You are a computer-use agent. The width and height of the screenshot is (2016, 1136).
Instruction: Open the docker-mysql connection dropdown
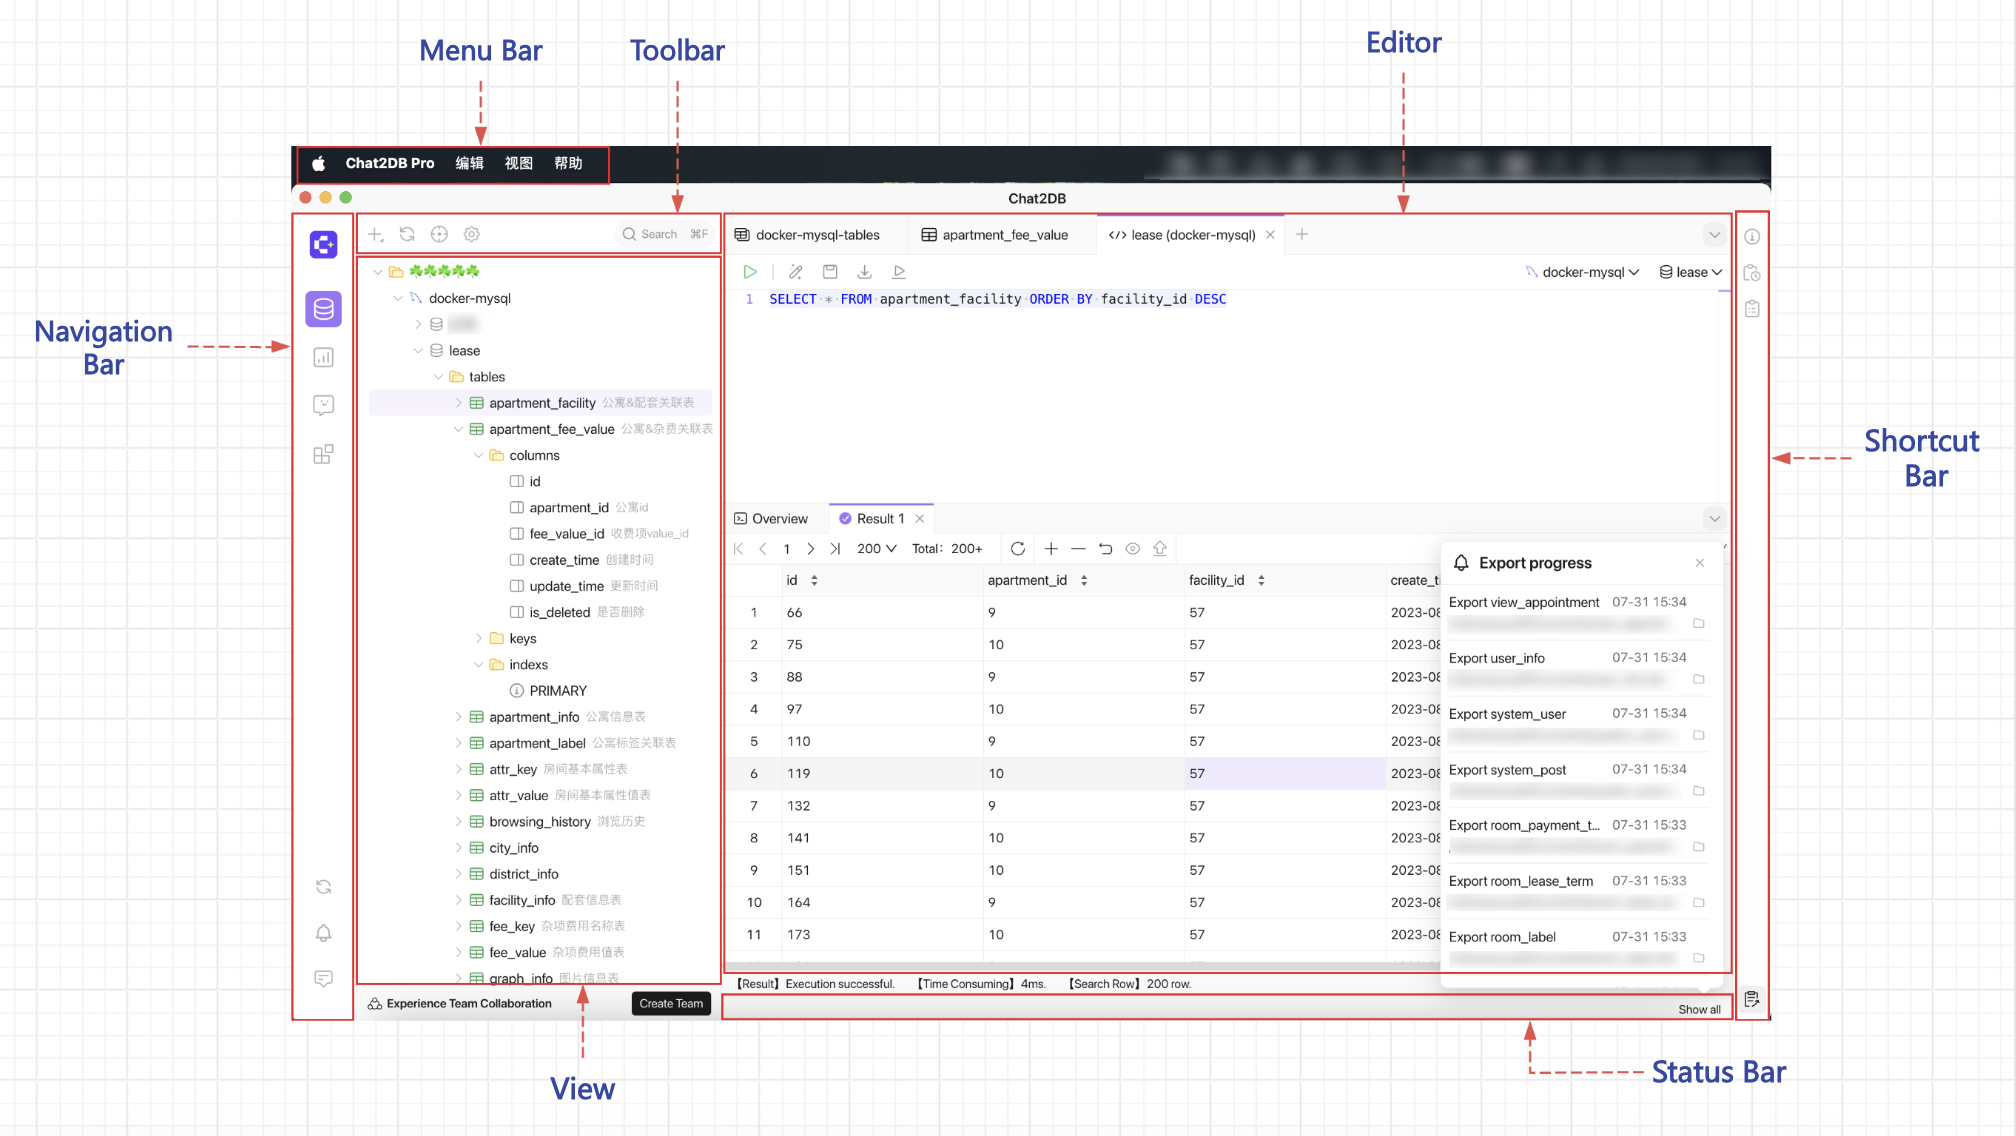pos(1589,272)
